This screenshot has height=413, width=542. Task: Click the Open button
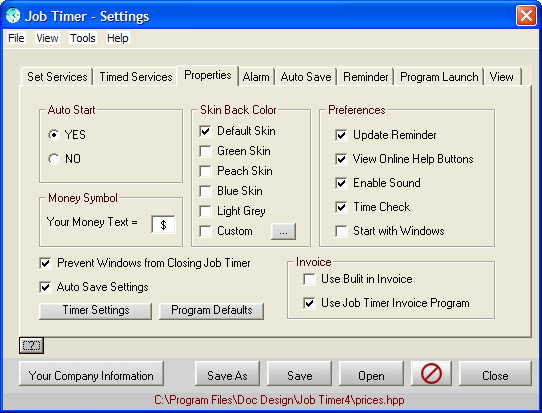click(x=371, y=374)
